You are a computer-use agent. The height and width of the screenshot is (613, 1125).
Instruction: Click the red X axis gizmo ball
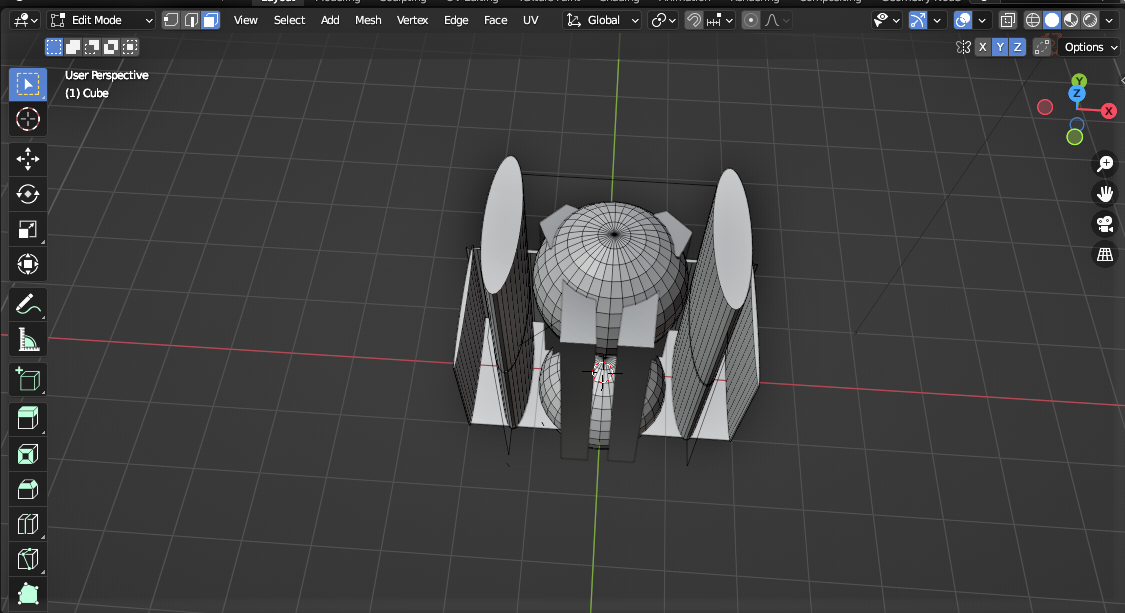[1108, 111]
